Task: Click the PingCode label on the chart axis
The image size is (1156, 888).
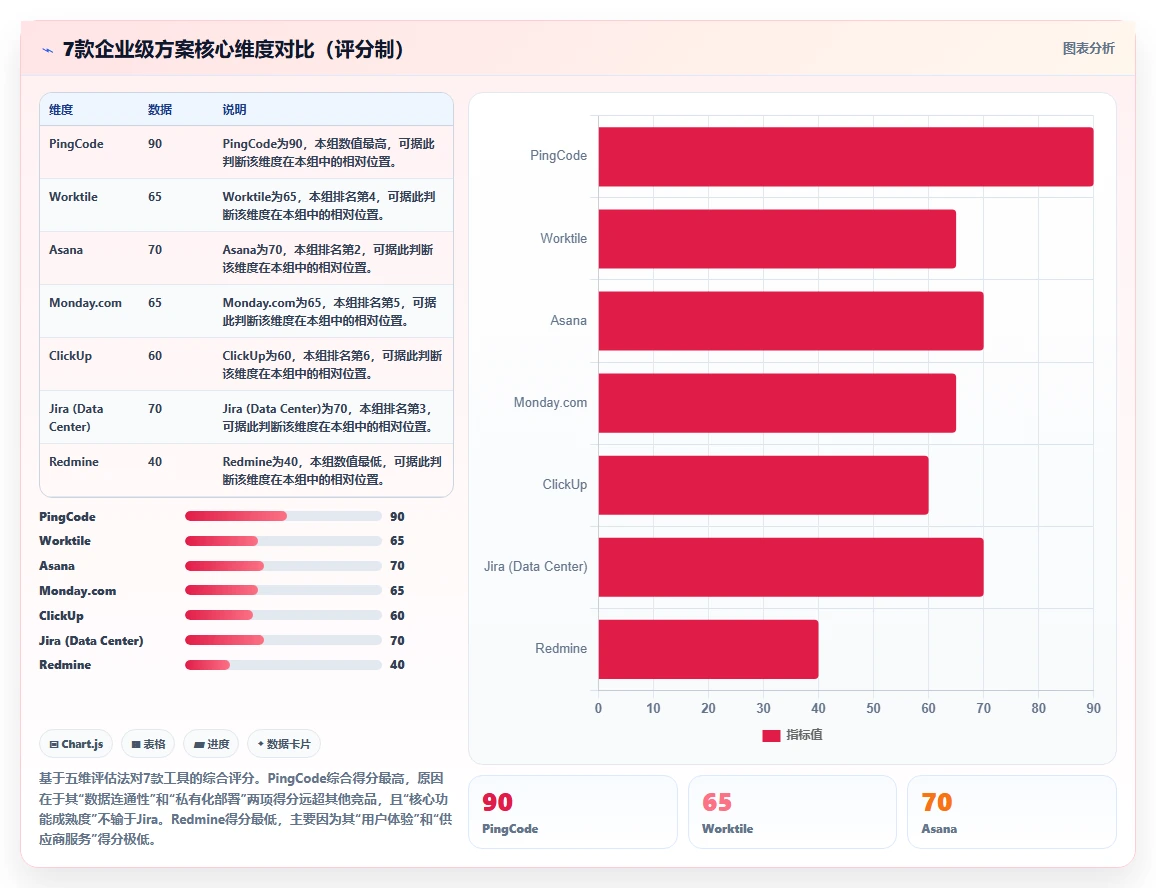Action: click(559, 156)
